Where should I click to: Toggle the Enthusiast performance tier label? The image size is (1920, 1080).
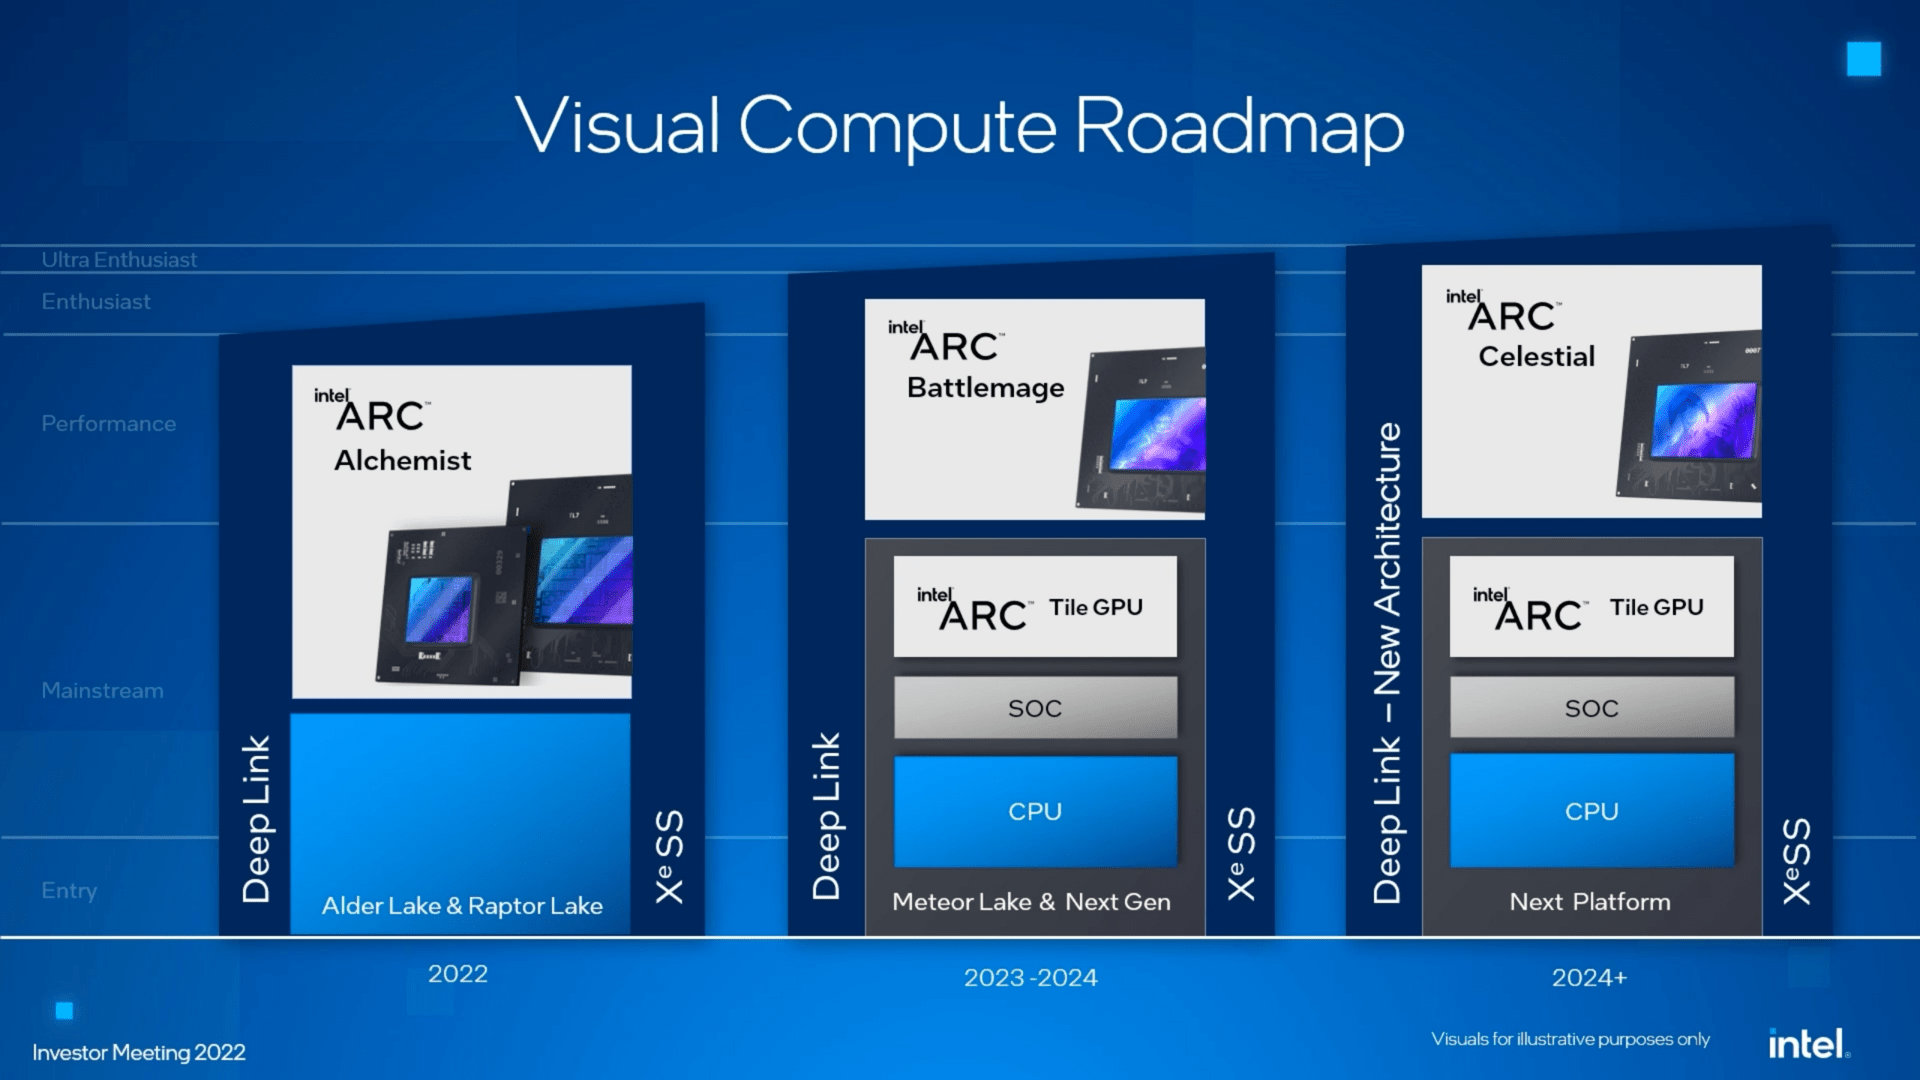click(x=96, y=301)
